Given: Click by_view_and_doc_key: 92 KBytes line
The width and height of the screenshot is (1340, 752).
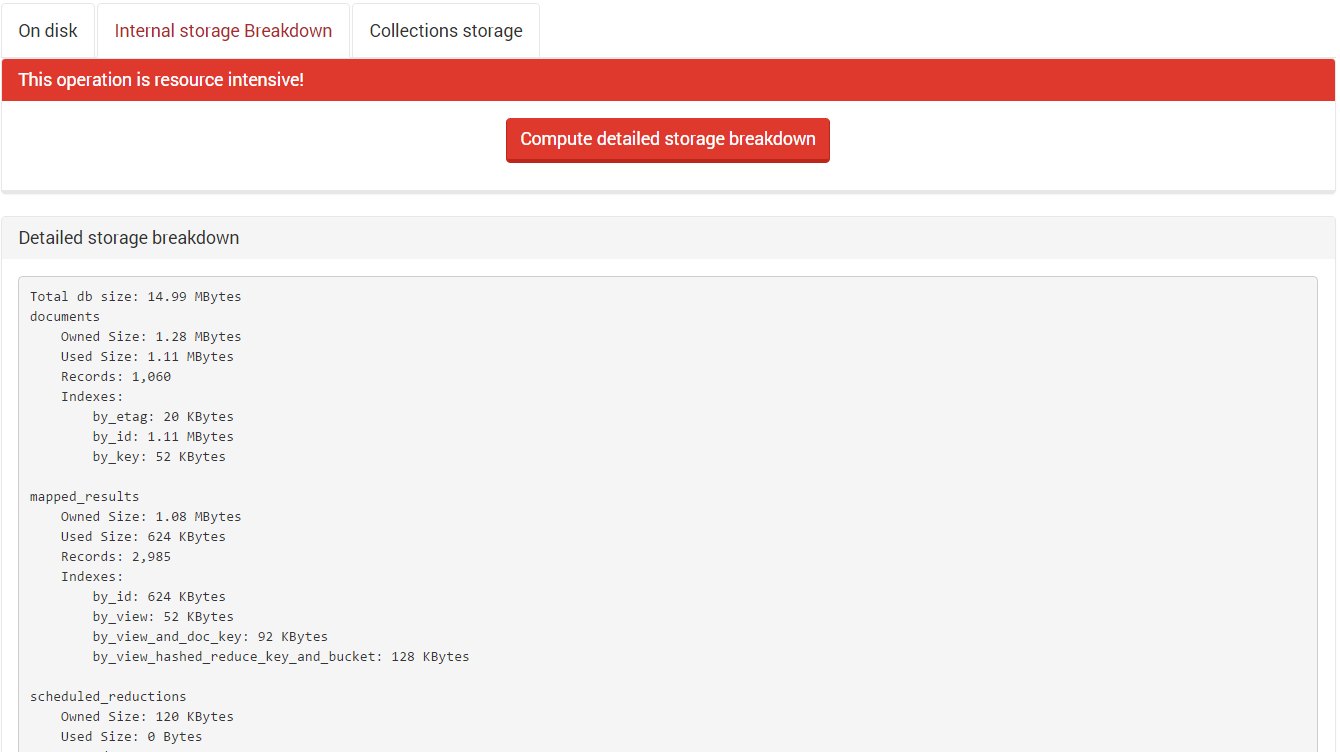Looking at the screenshot, I should (x=210, y=636).
